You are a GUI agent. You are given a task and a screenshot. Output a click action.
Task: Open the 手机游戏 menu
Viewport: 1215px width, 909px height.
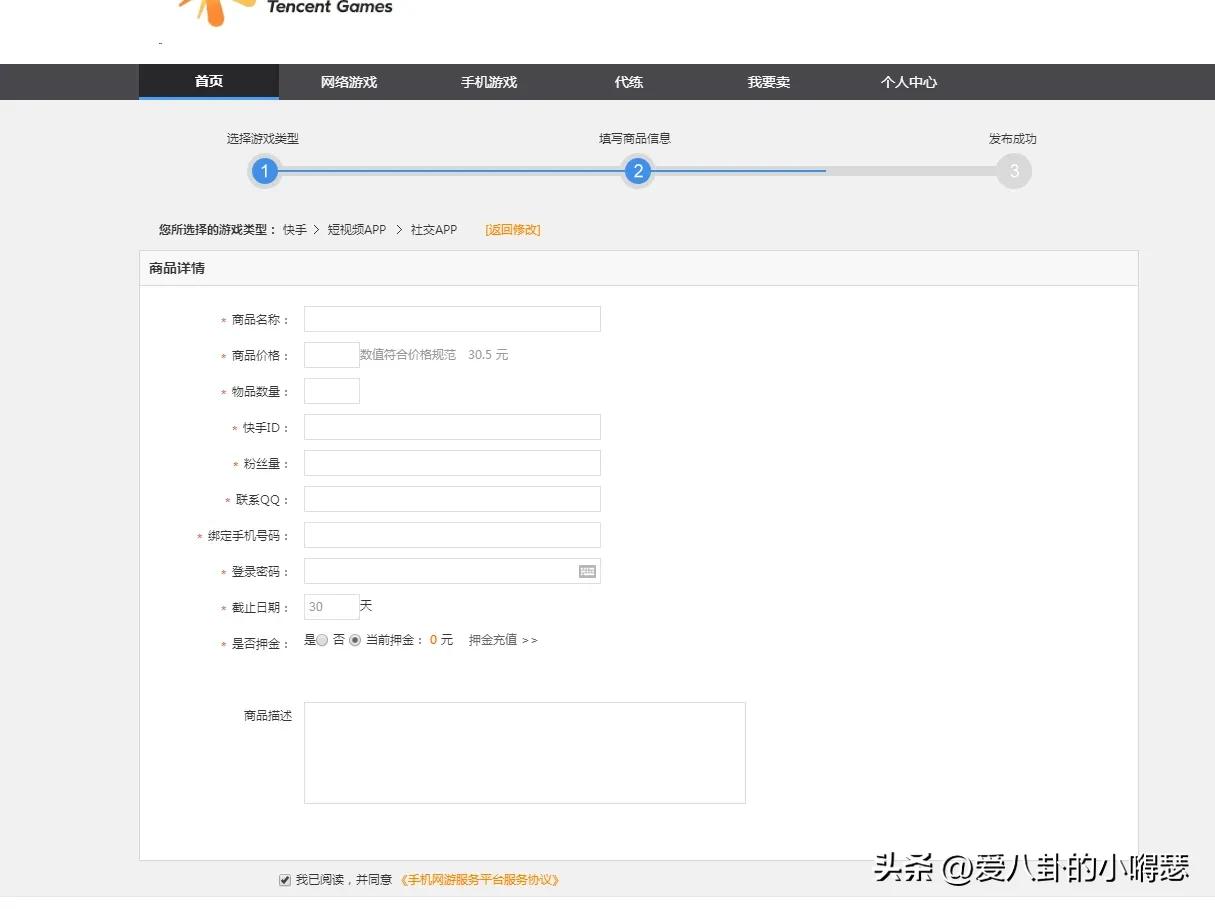(x=488, y=82)
